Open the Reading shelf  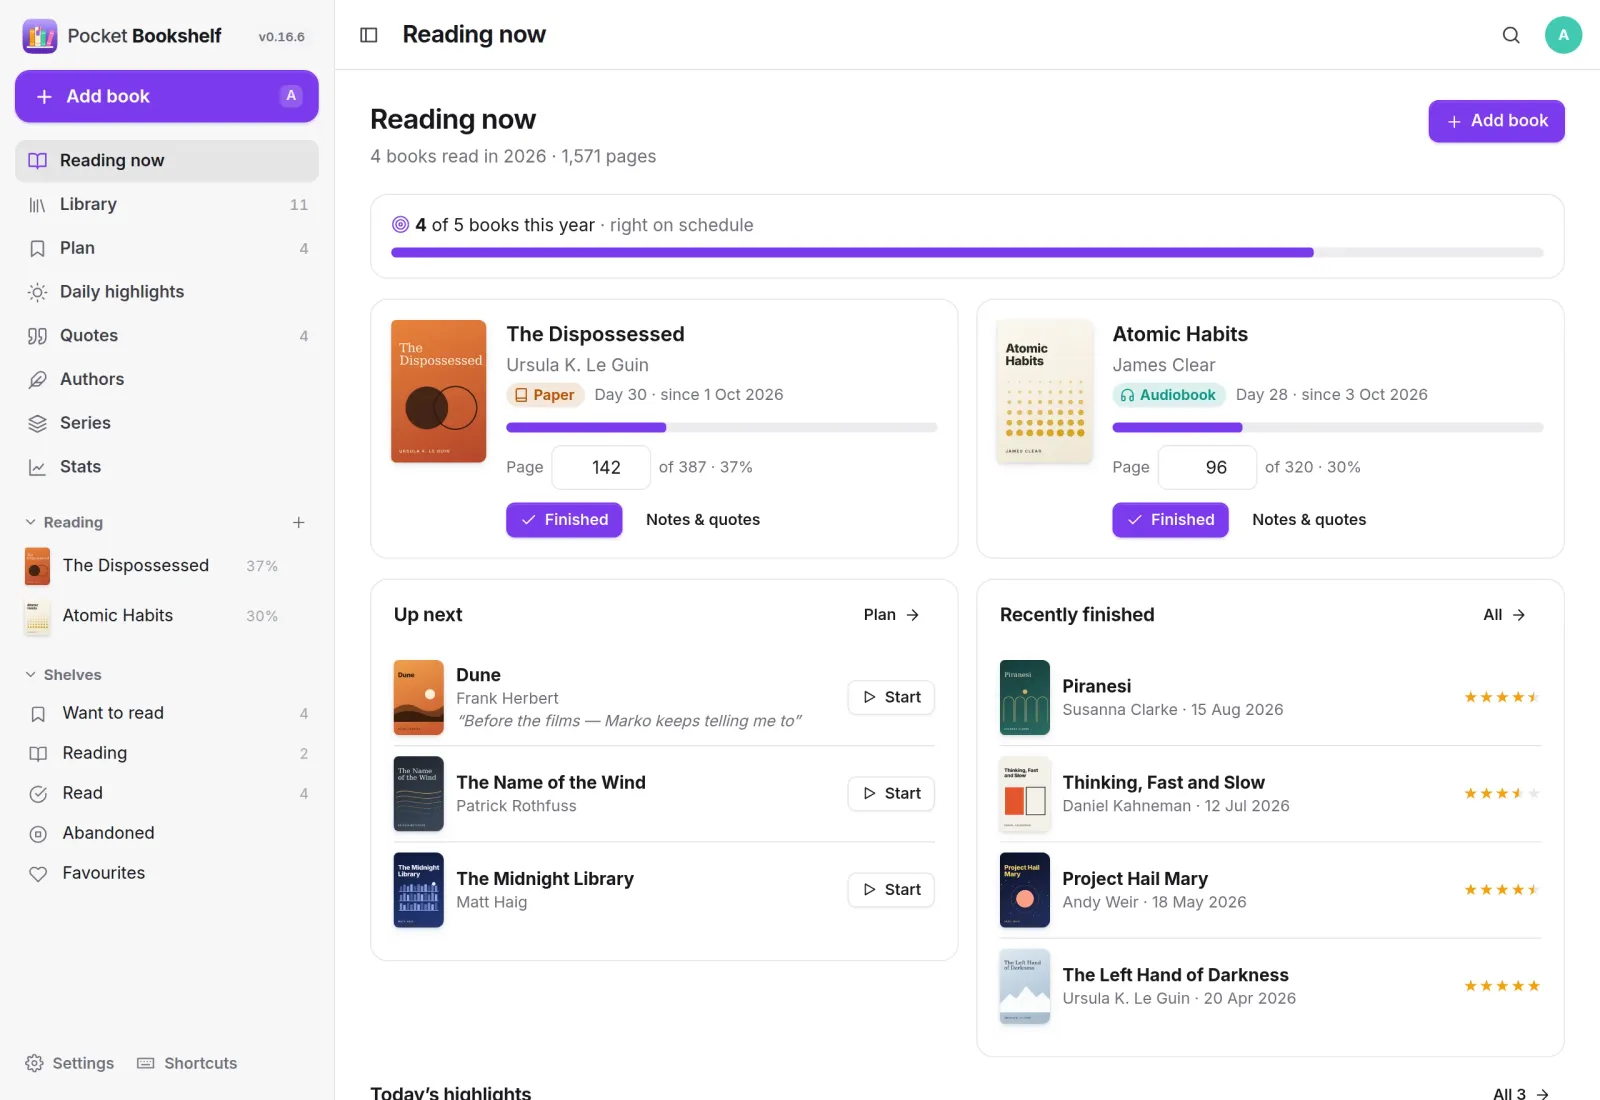167,753
